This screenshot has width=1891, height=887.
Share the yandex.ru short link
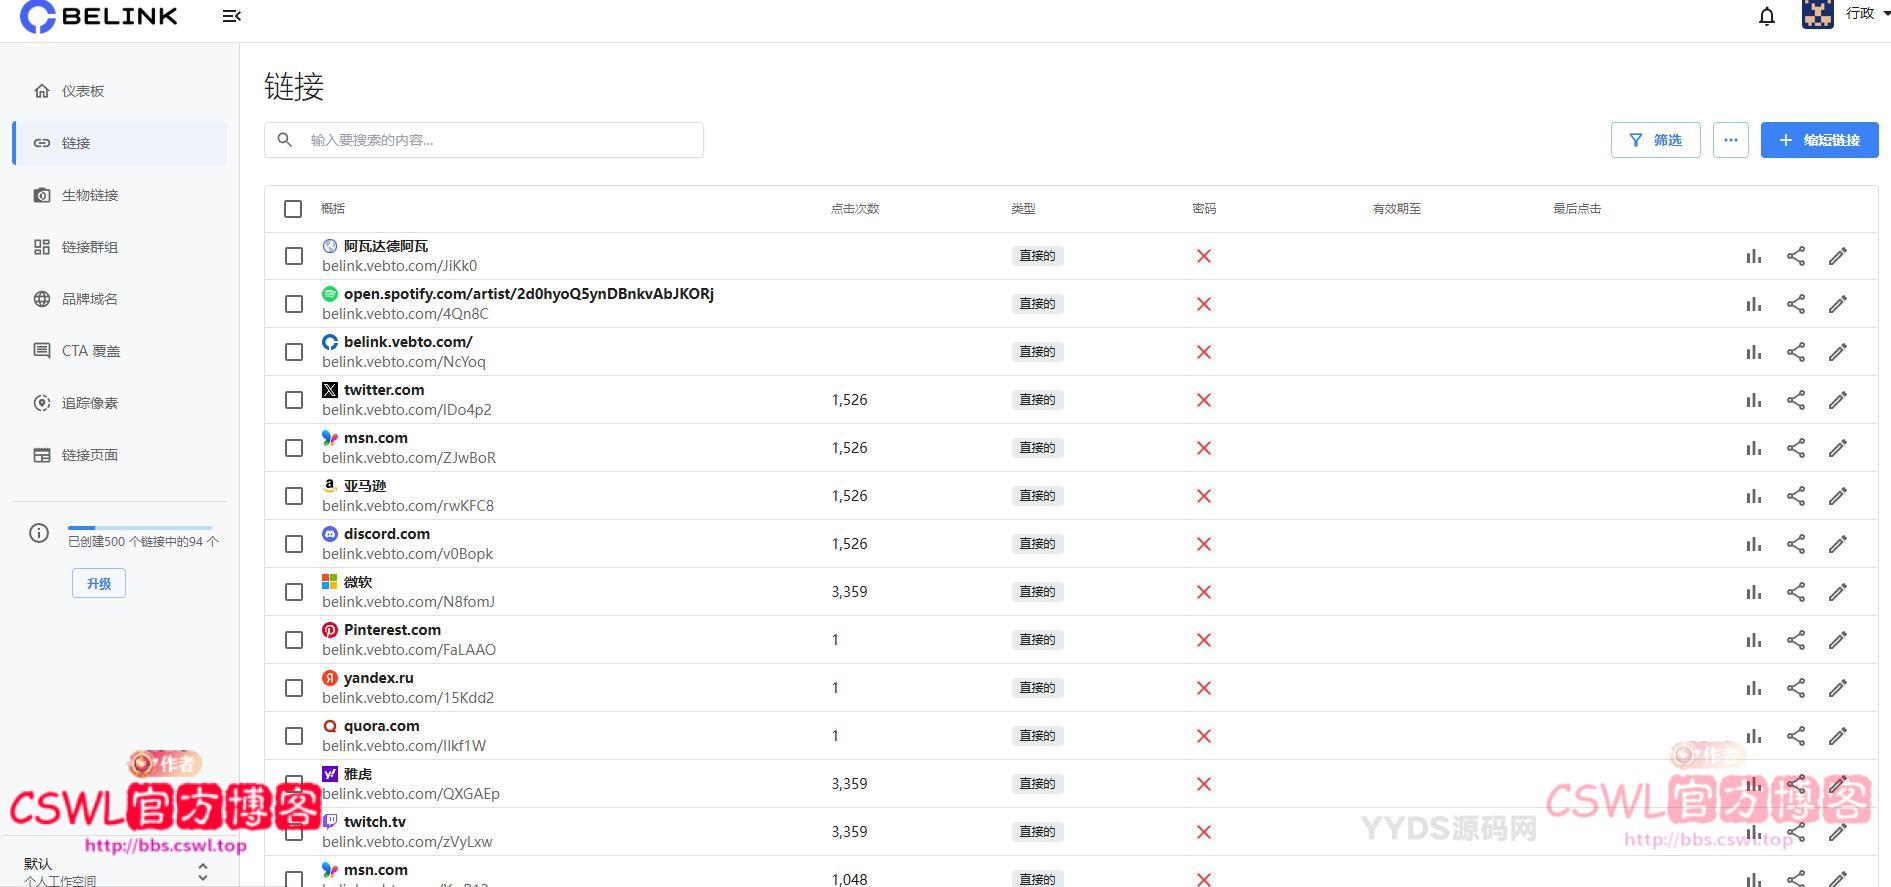1796,688
